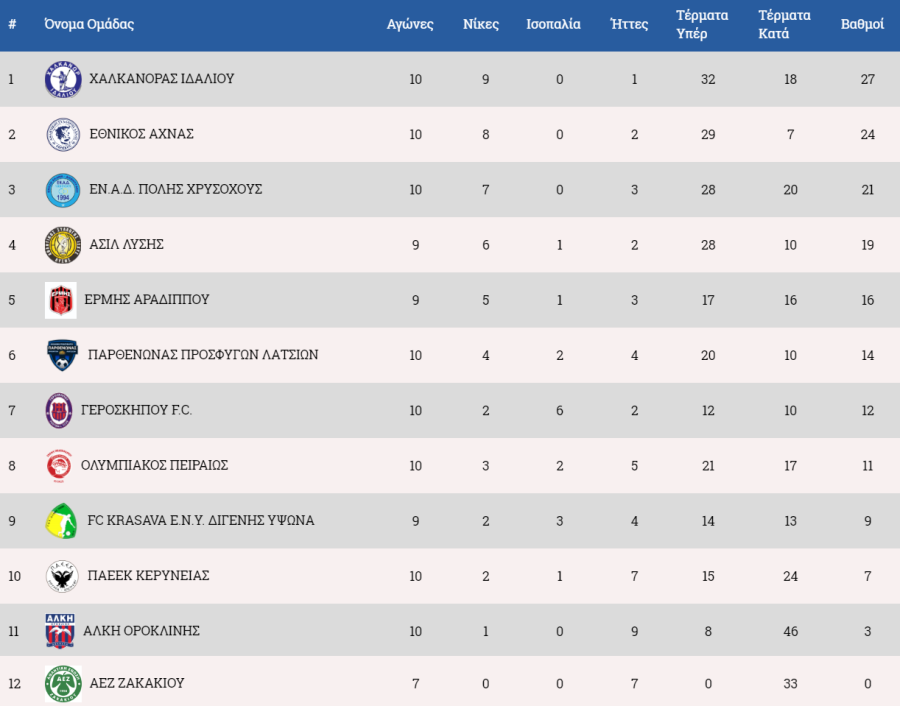Select goals-against value 24 in ΠΑΕΕΚ ΚΕΡΥΝΕΙΑΣ row
900x706 pixels.
pos(790,576)
